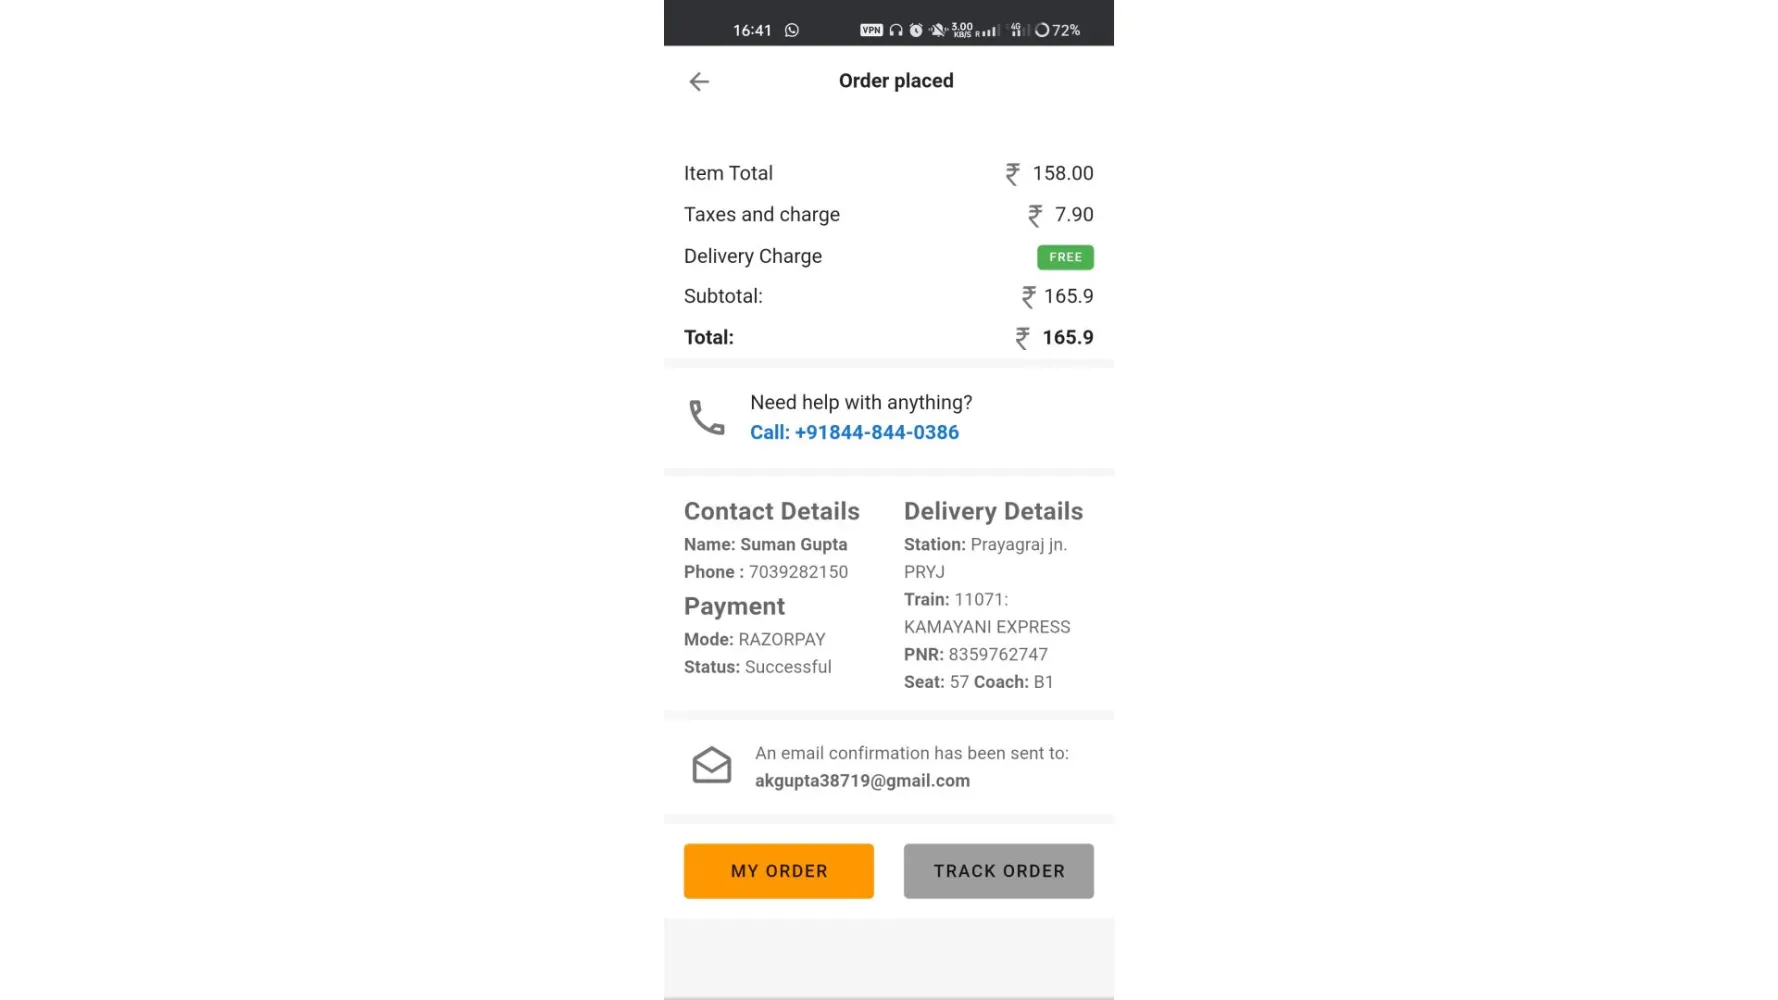Tap the green FREE delivery badge
Screen dimensions: 1778x1000
(1065, 257)
